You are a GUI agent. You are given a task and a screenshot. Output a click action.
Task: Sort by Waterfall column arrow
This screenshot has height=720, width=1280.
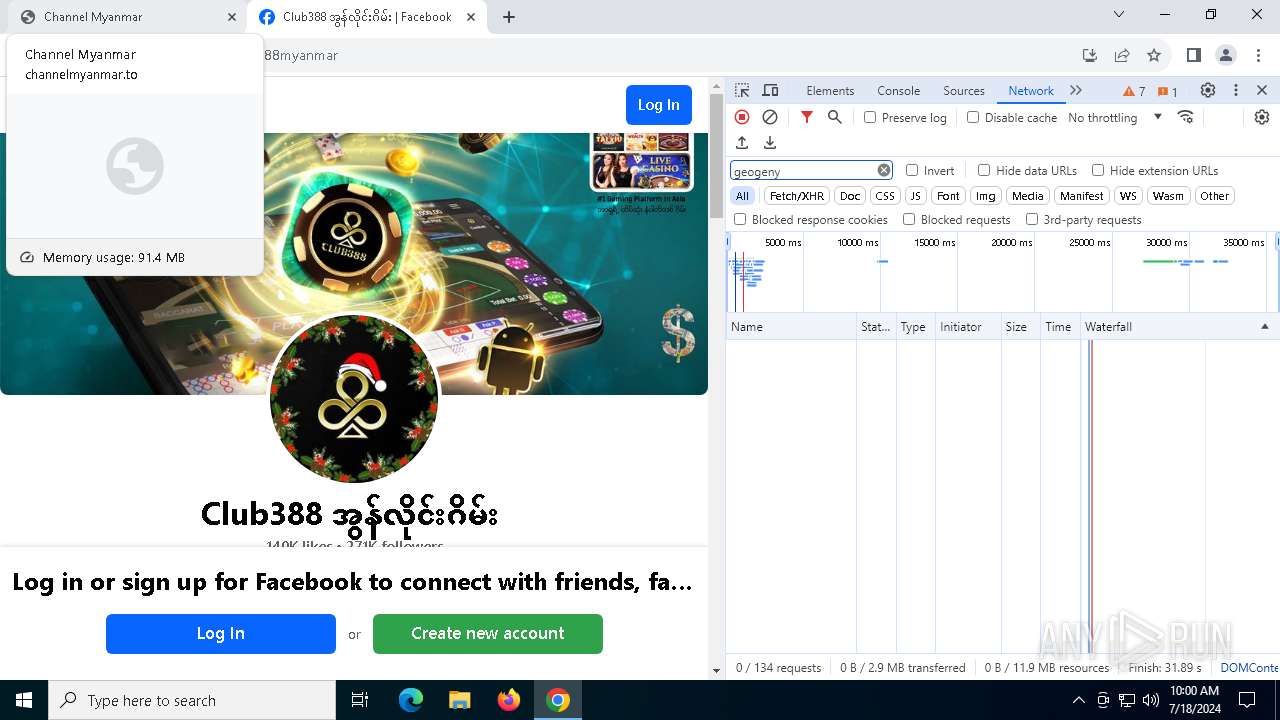point(1264,327)
